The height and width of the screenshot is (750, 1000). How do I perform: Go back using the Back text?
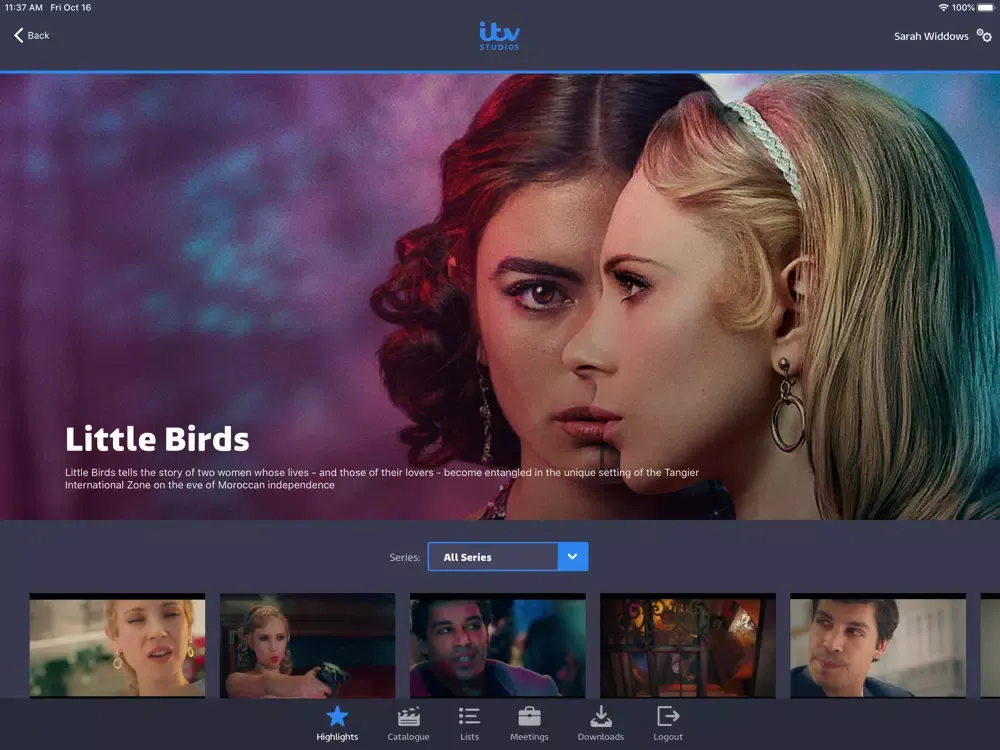tap(38, 36)
